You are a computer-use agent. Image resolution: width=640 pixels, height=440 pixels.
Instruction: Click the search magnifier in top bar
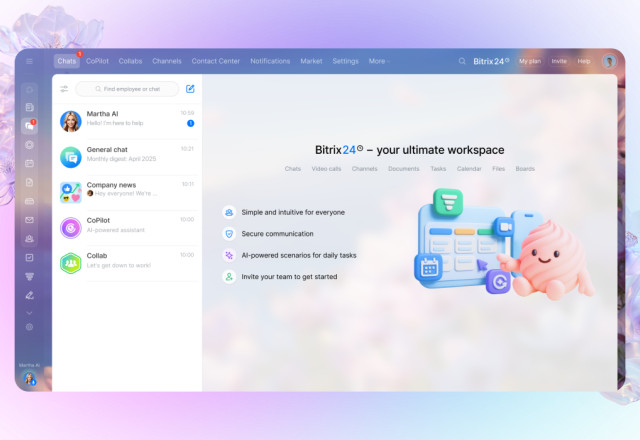point(462,61)
